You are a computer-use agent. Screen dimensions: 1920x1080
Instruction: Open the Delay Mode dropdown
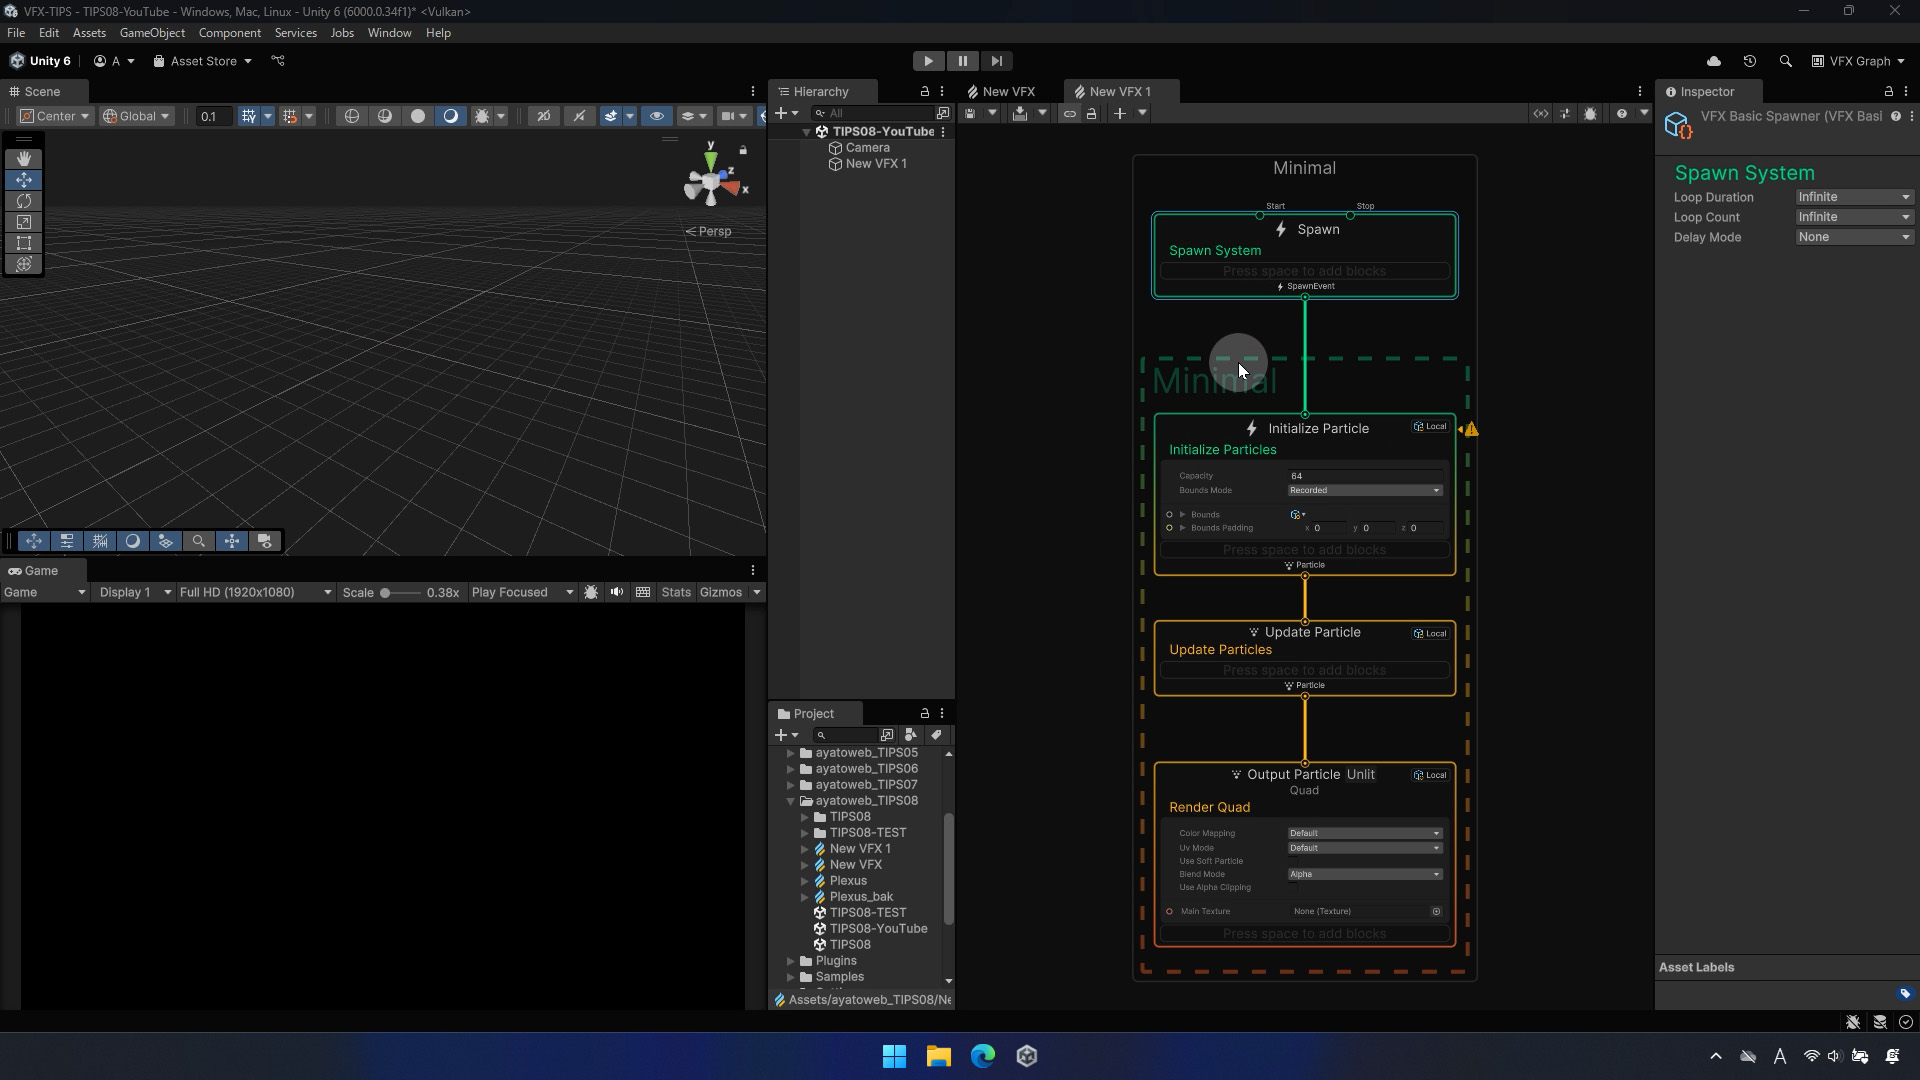1855,238
